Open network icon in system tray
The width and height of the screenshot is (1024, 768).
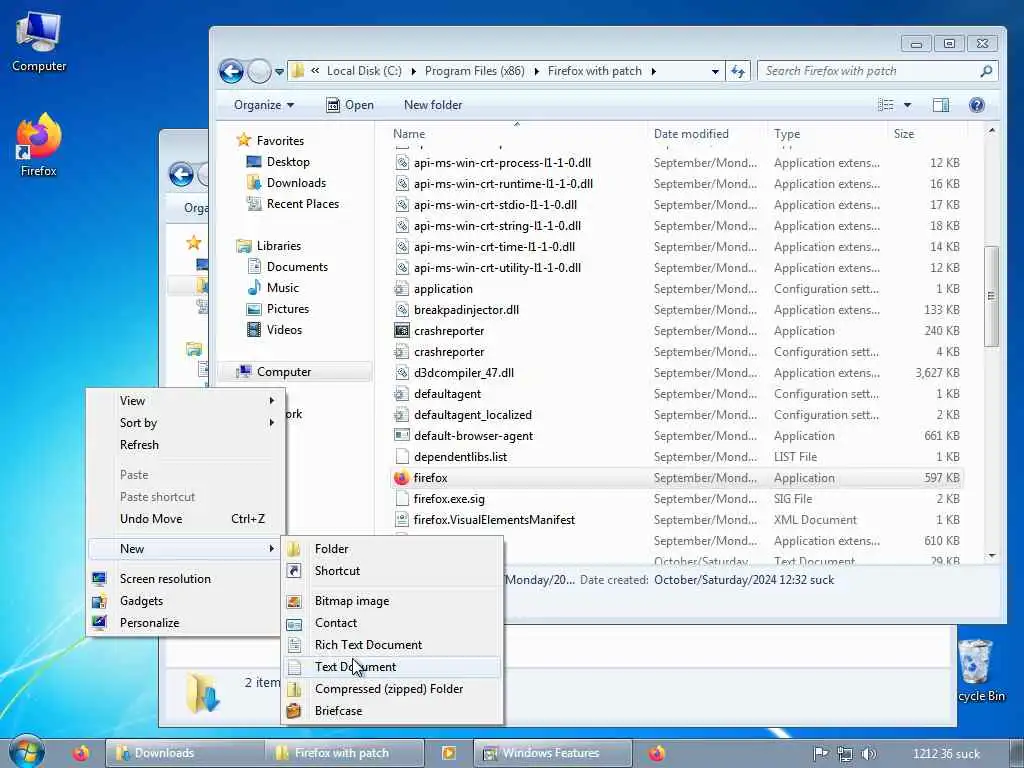pyautogui.click(x=844, y=754)
